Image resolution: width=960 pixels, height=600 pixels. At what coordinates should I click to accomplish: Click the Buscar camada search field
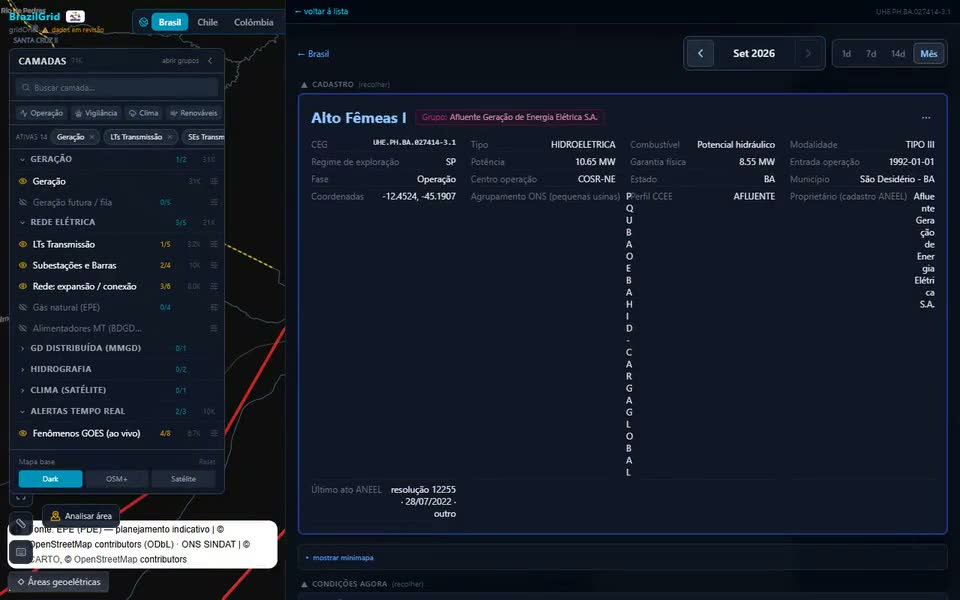(117, 88)
